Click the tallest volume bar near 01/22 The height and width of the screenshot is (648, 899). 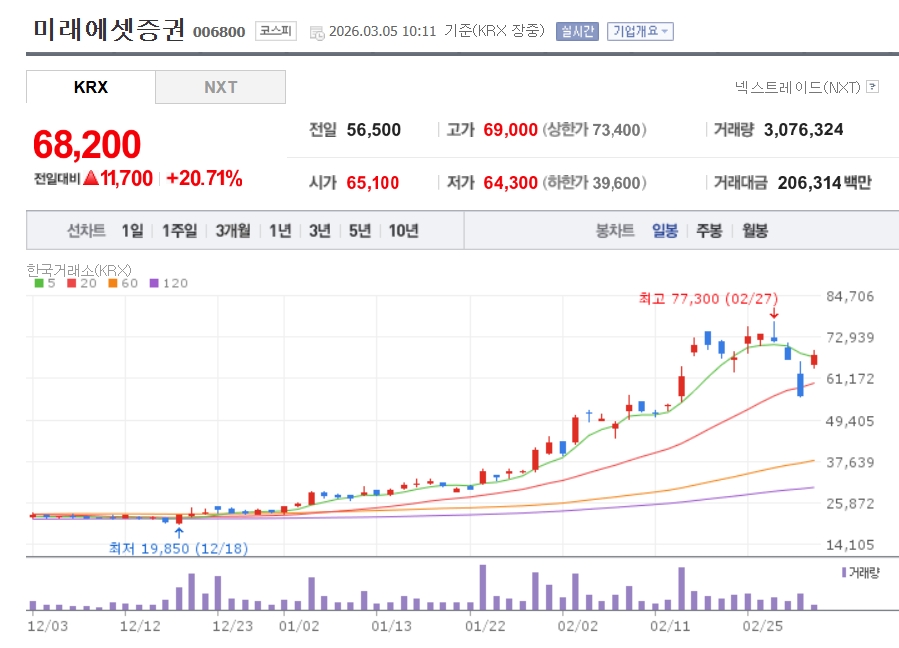tap(483, 587)
